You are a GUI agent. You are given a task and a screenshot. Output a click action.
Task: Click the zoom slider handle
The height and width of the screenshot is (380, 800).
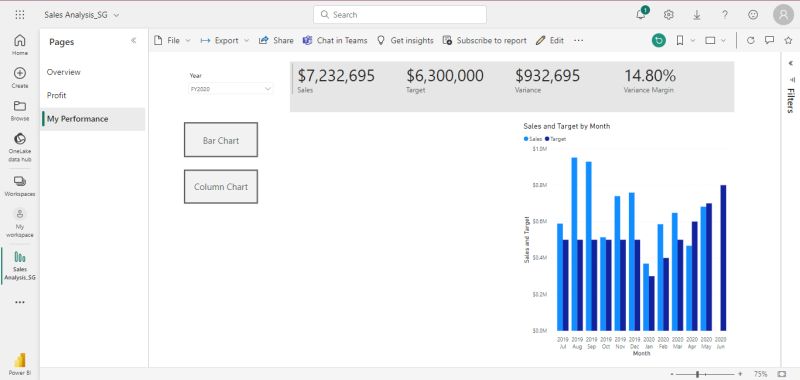pos(697,374)
